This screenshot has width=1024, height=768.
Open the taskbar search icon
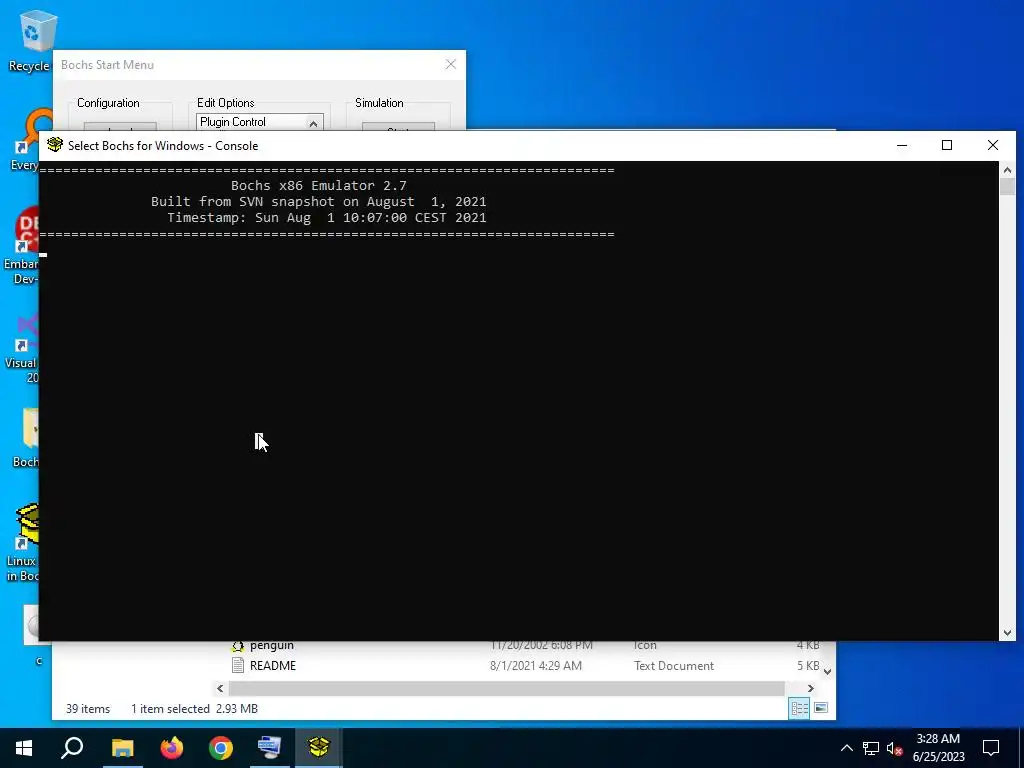72,747
